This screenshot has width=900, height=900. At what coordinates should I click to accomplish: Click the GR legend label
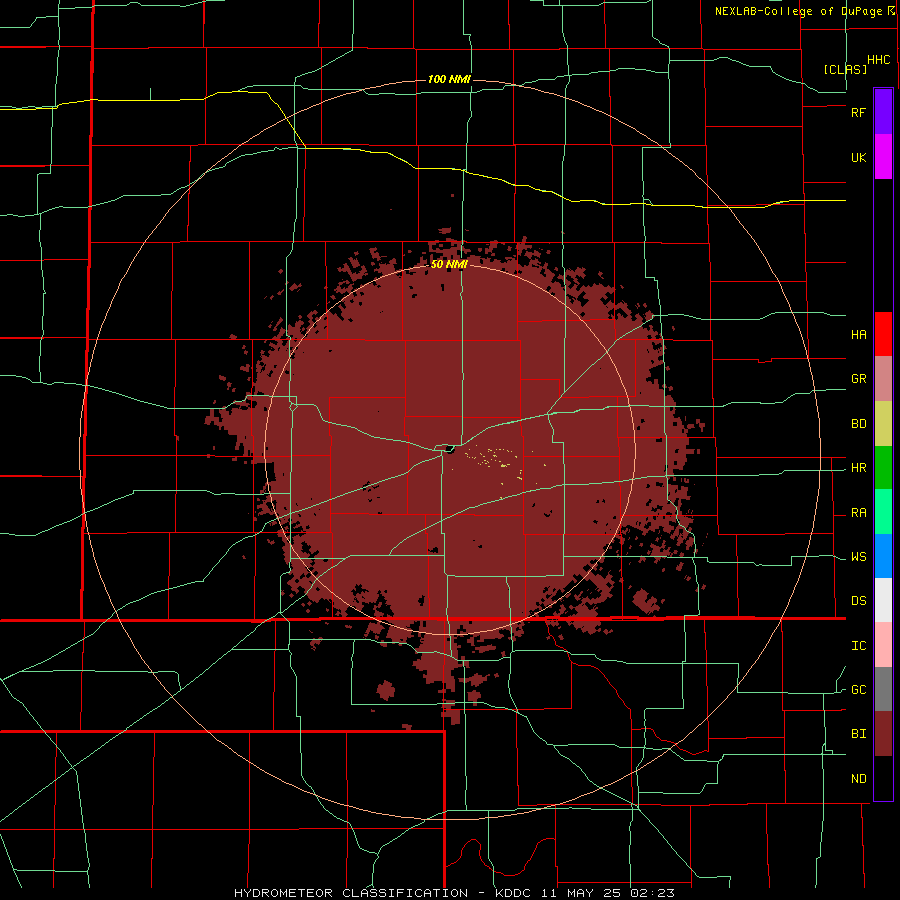858,379
